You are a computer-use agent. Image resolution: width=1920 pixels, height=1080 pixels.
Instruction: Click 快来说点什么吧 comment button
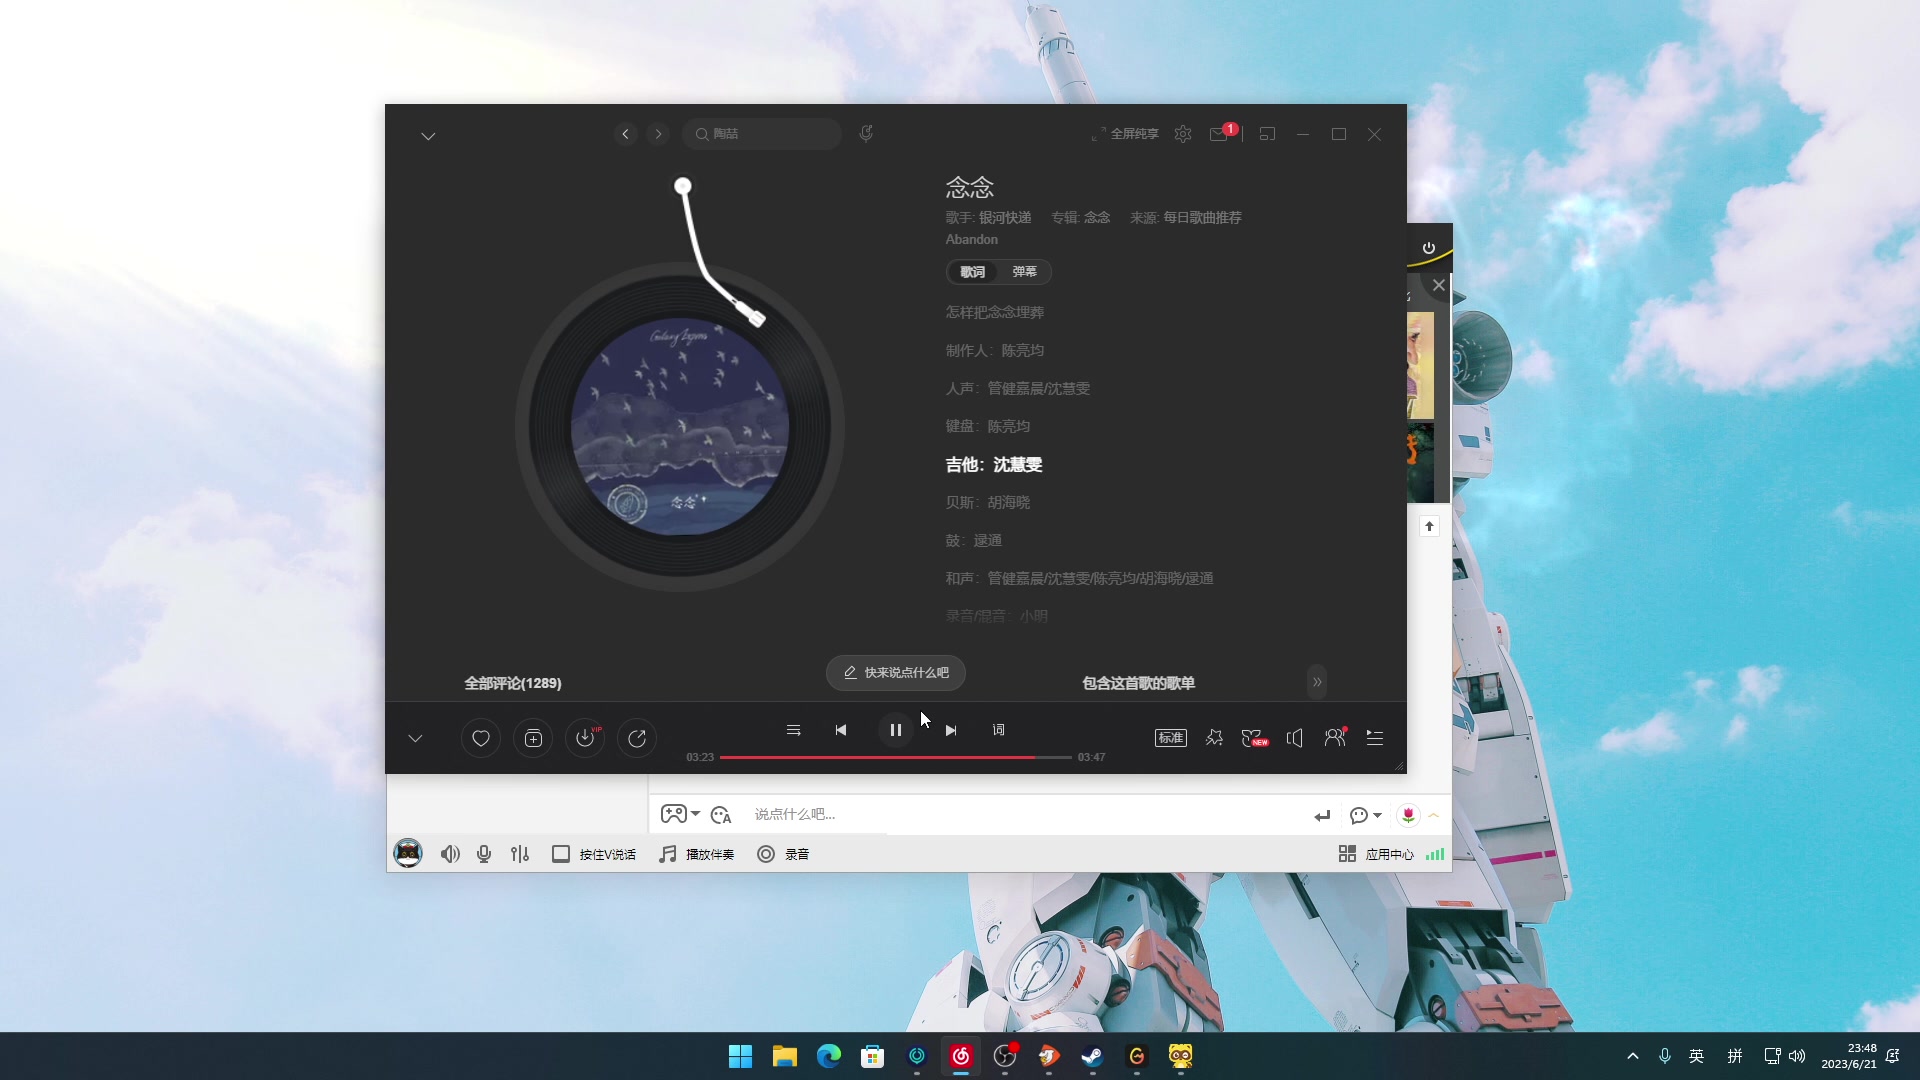tap(896, 673)
